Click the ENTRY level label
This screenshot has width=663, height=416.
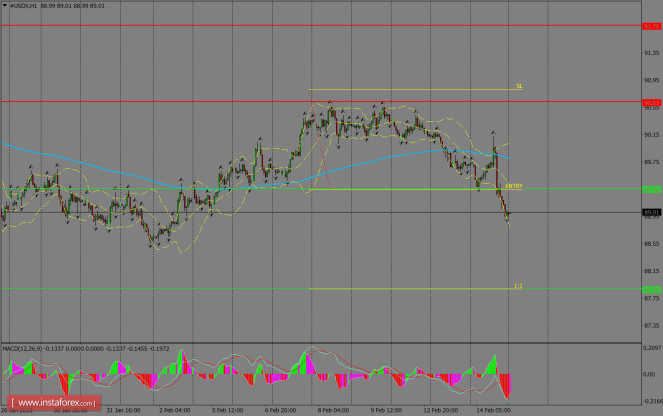(x=514, y=186)
